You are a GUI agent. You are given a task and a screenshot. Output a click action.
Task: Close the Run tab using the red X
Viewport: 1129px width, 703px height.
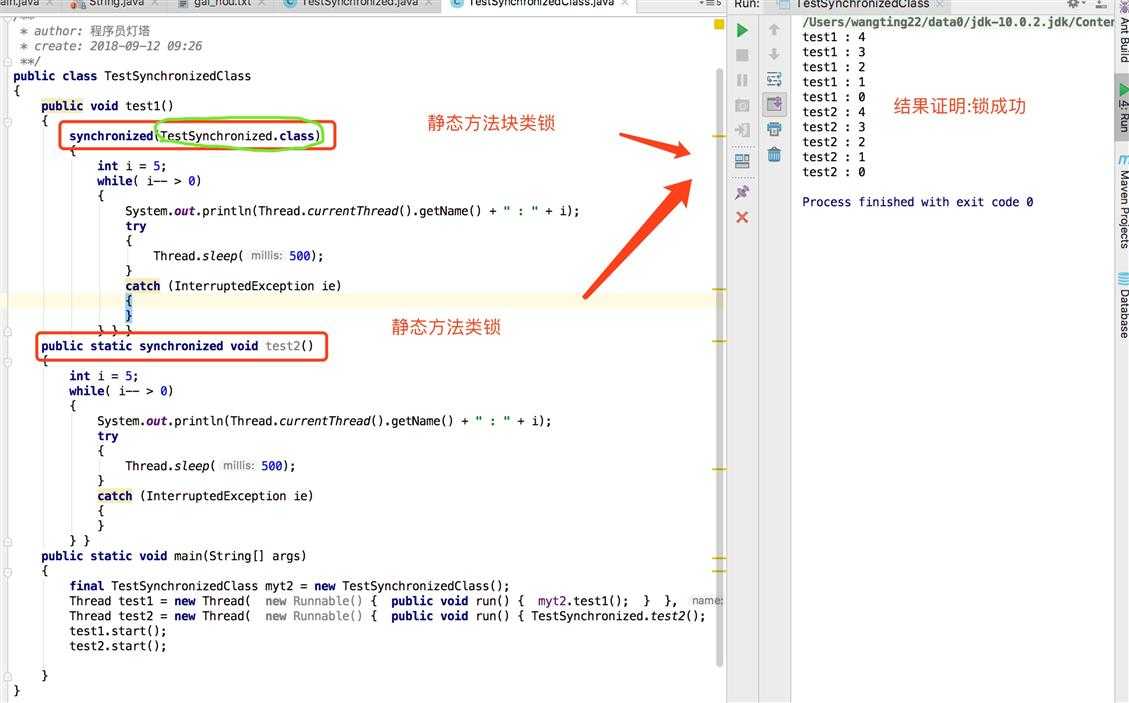point(742,217)
